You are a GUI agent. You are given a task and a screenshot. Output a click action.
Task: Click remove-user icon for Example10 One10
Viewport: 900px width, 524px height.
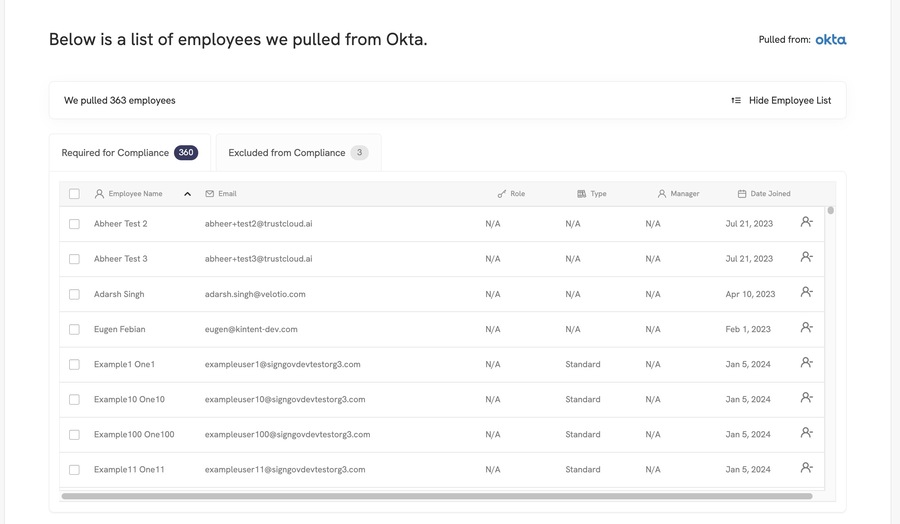click(x=806, y=397)
